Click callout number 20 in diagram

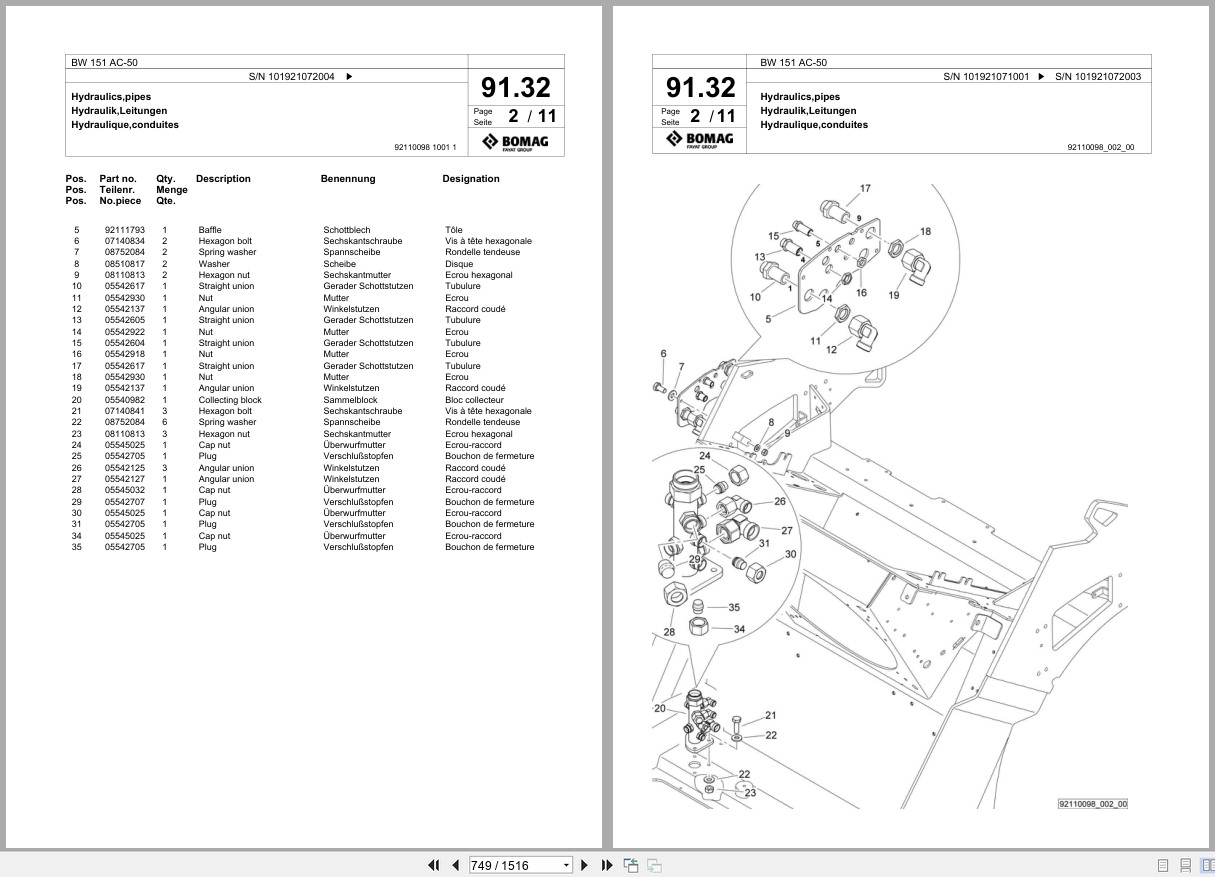coord(660,709)
